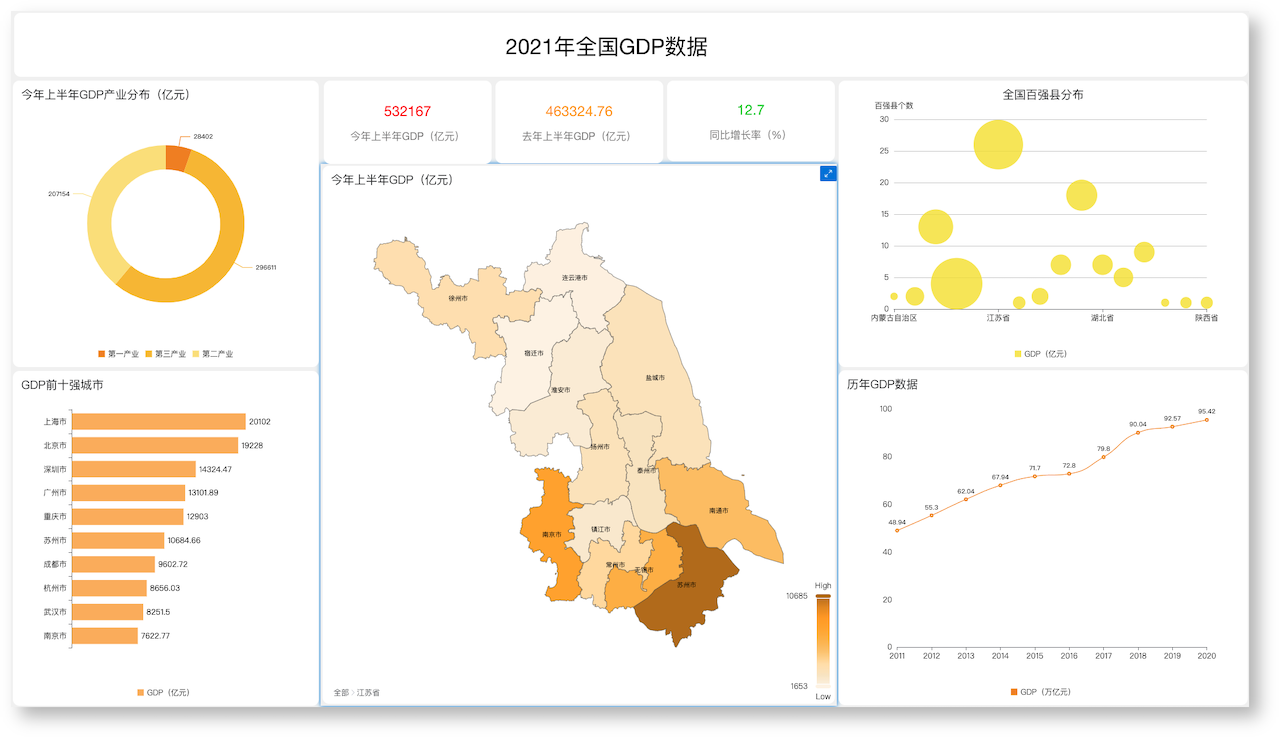
Task: Select 江苏省 in the map breadcrumb
Action: tap(368, 692)
